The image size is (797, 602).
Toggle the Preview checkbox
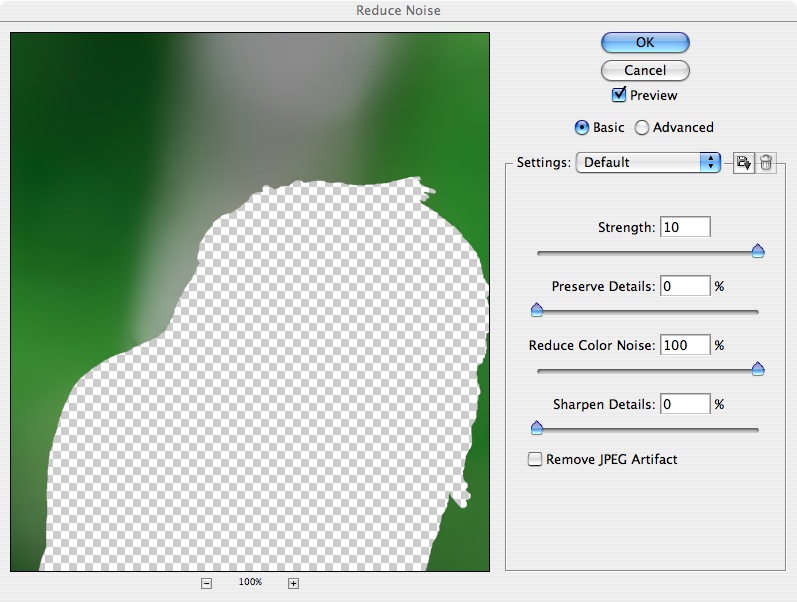(619, 95)
